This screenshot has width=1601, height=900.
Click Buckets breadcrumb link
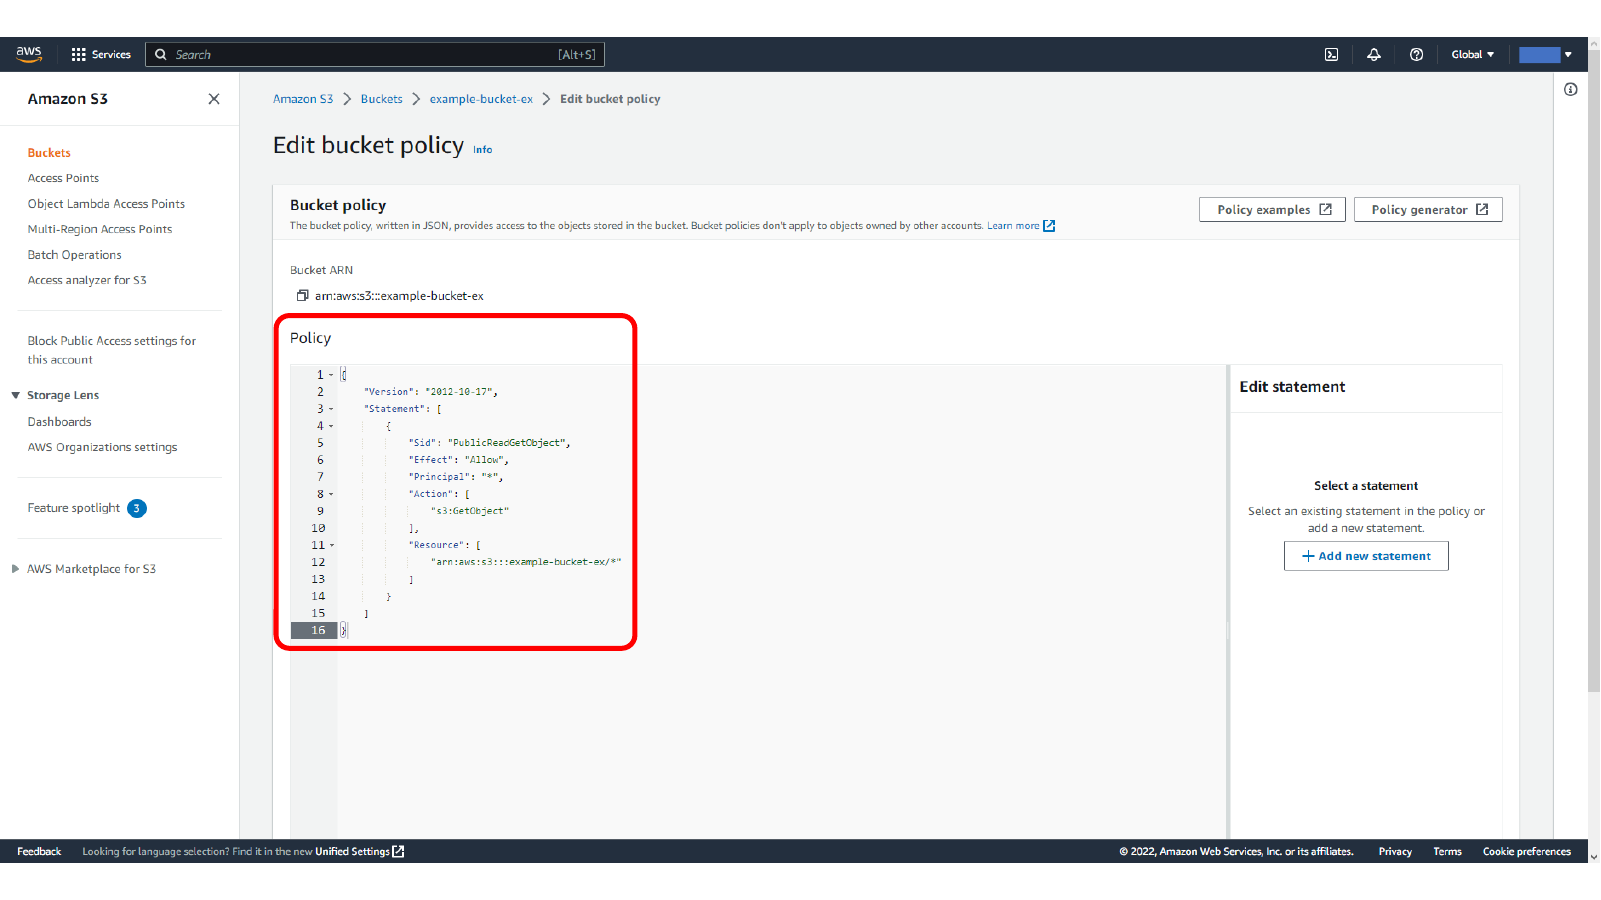point(382,99)
